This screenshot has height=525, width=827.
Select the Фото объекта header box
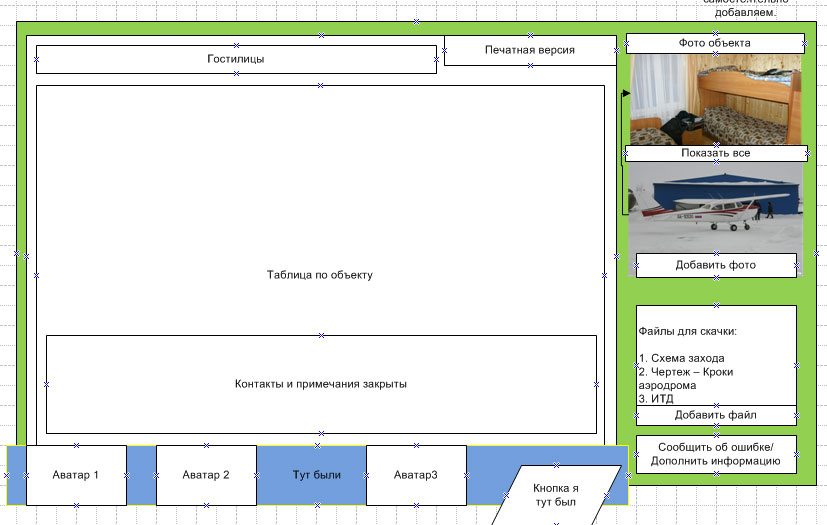[x=714, y=43]
